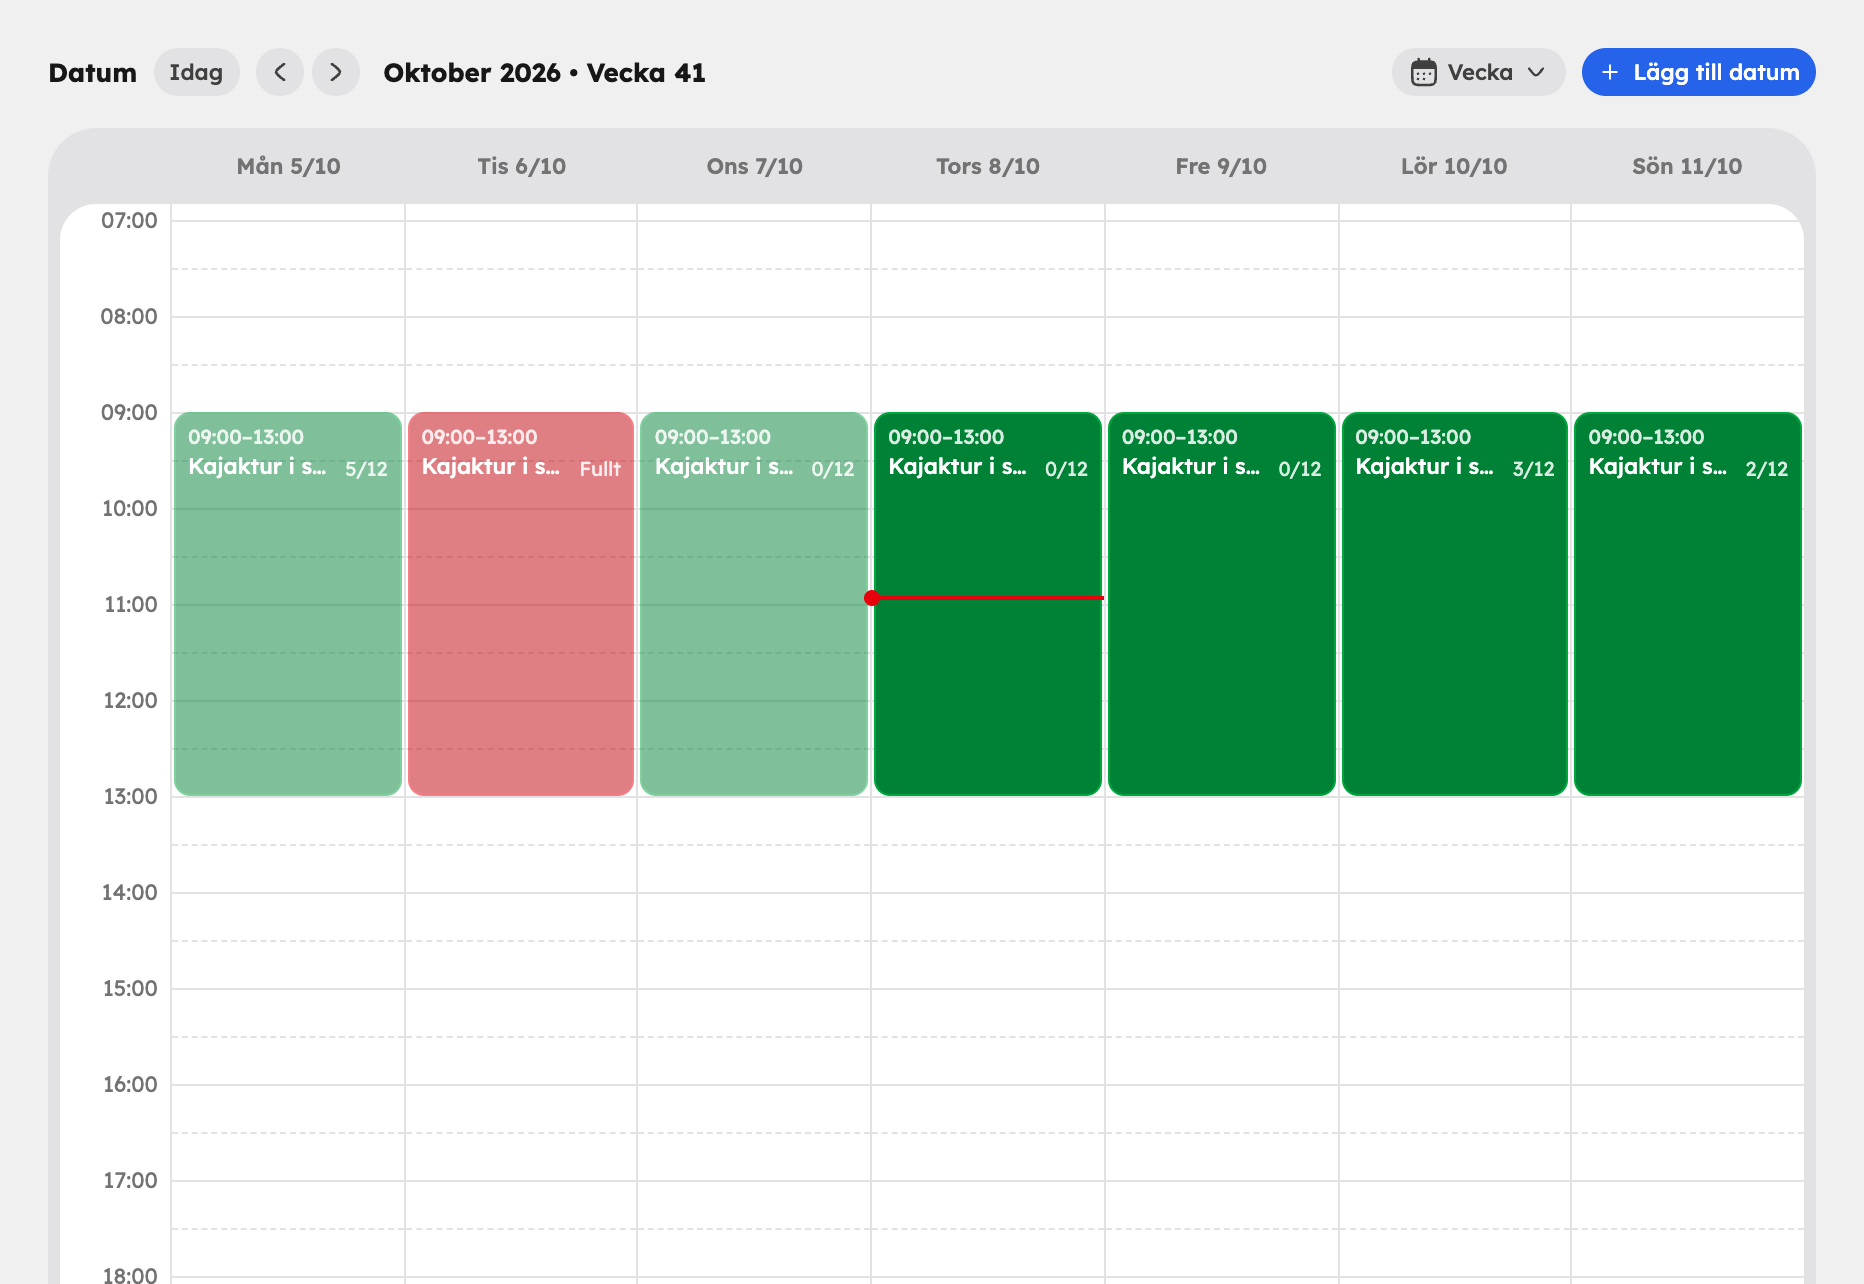
Task: Go to the previous week with left chevron
Action: coord(280,72)
